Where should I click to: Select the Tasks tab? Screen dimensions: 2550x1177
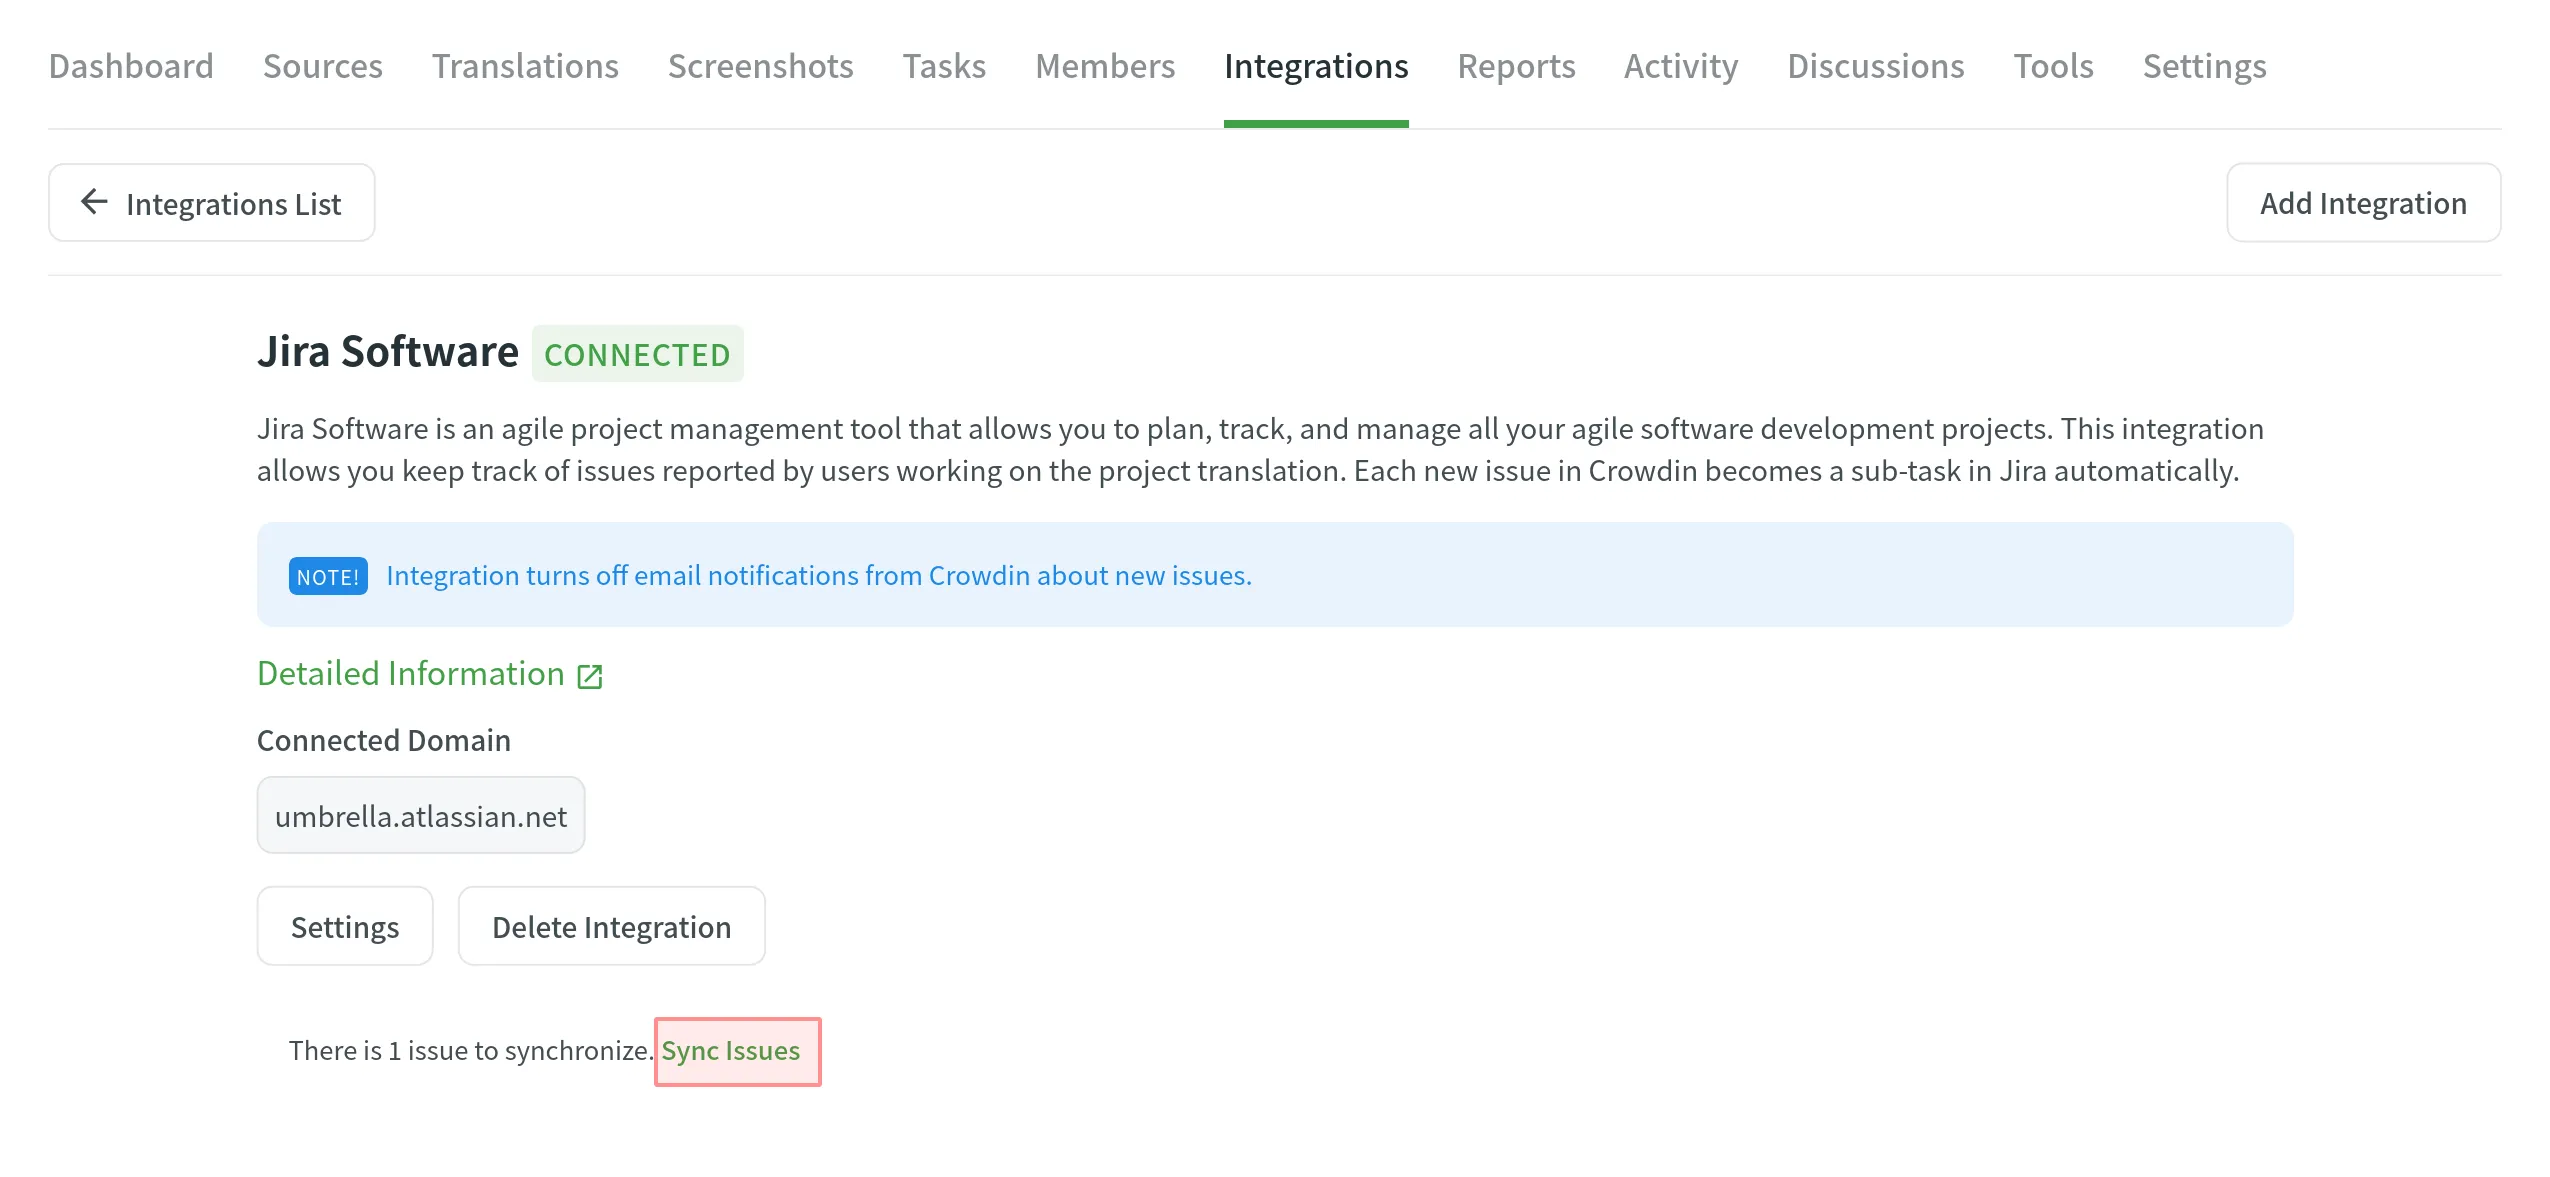coord(944,66)
